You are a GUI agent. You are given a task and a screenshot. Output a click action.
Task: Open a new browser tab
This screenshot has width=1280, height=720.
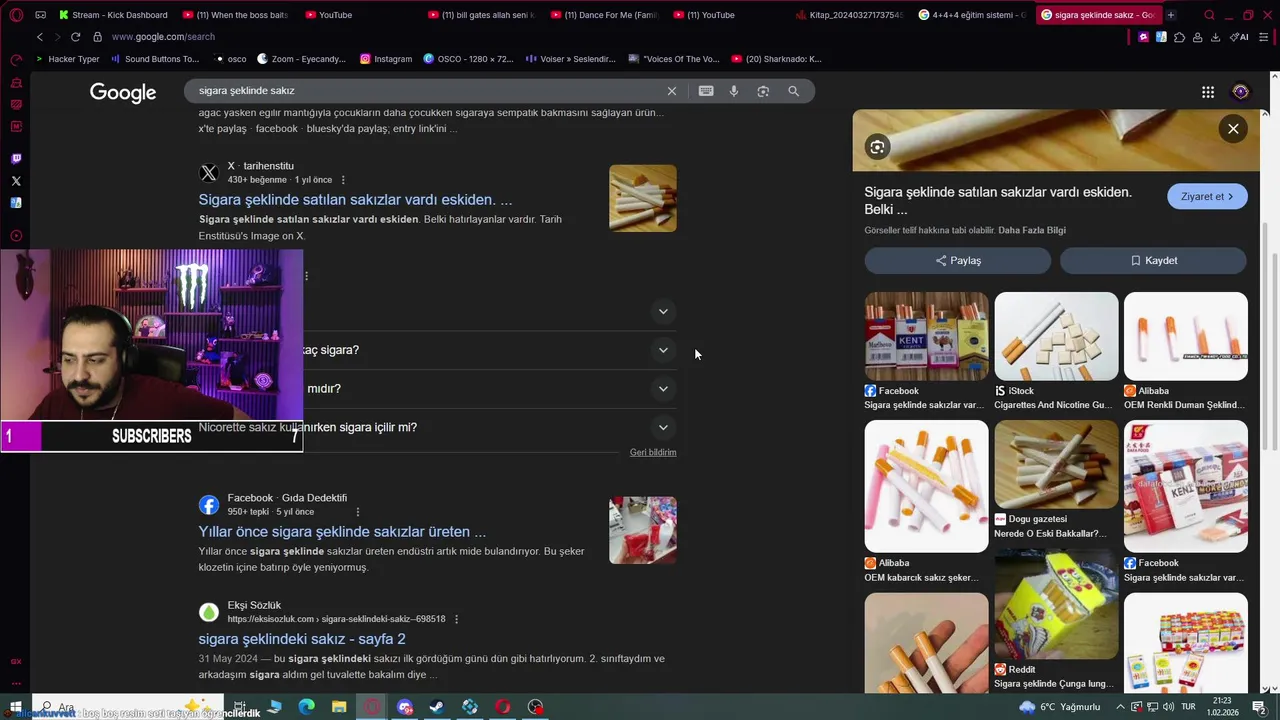tap(1171, 15)
